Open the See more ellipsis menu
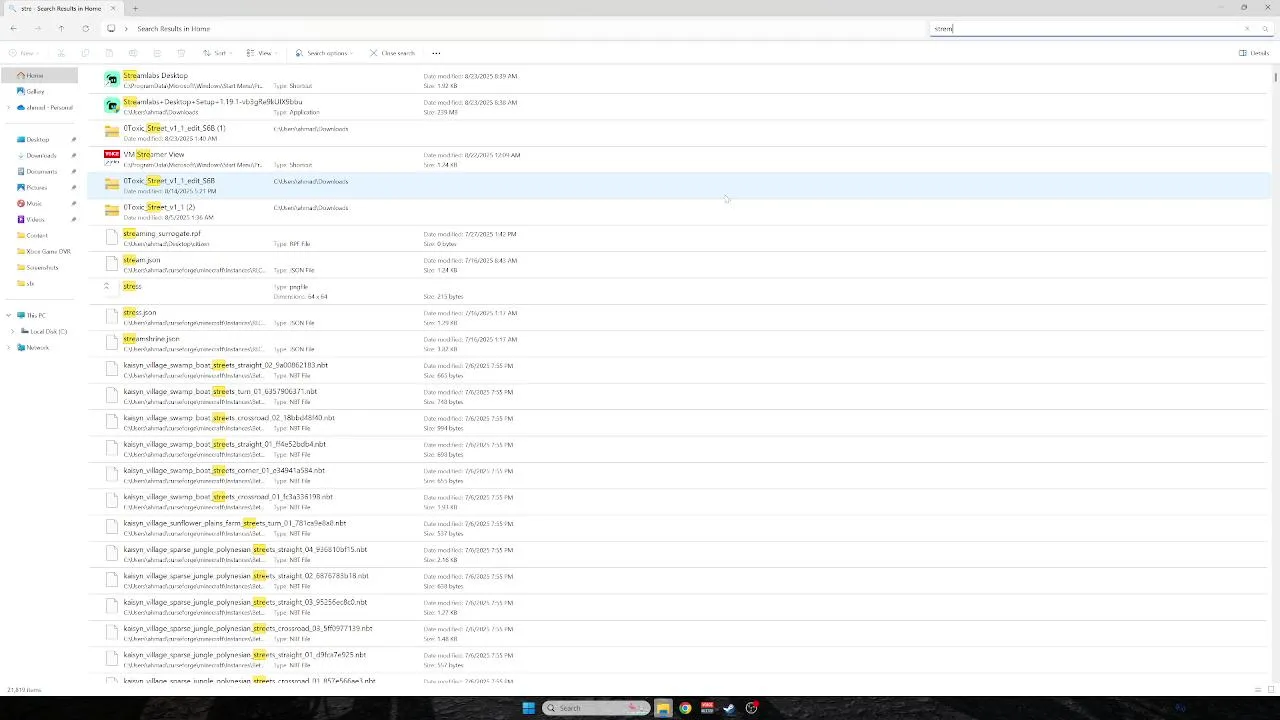The width and height of the screenshot is (1280, 720). pyautogui.click(x=436, y=53)
